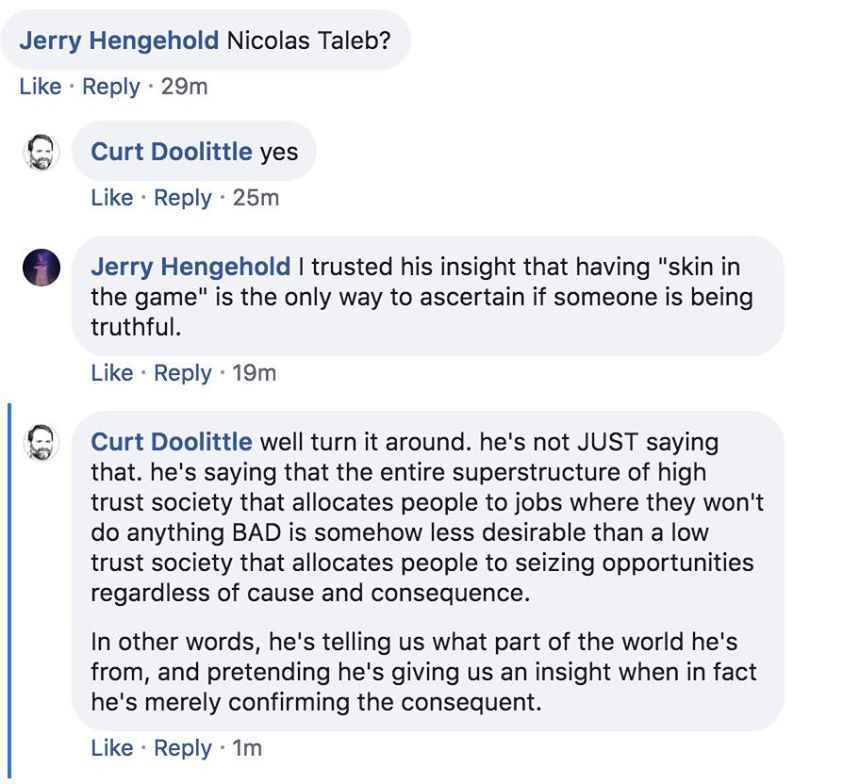
Task: Like Curt Doolittle's "yes" comment
Action: [112, 198]
